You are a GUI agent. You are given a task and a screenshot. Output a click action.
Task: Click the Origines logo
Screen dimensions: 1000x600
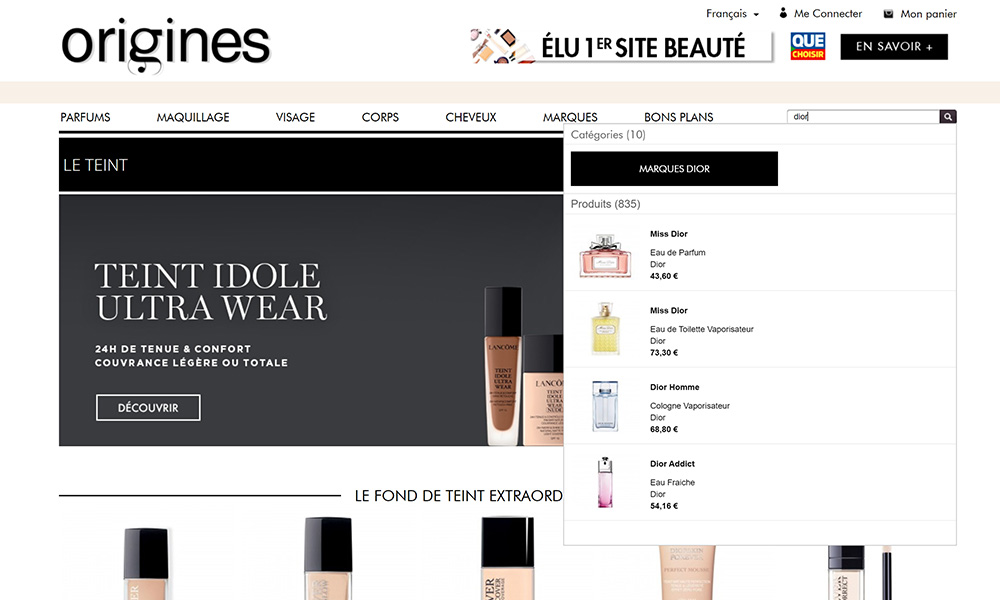point(166,46)
